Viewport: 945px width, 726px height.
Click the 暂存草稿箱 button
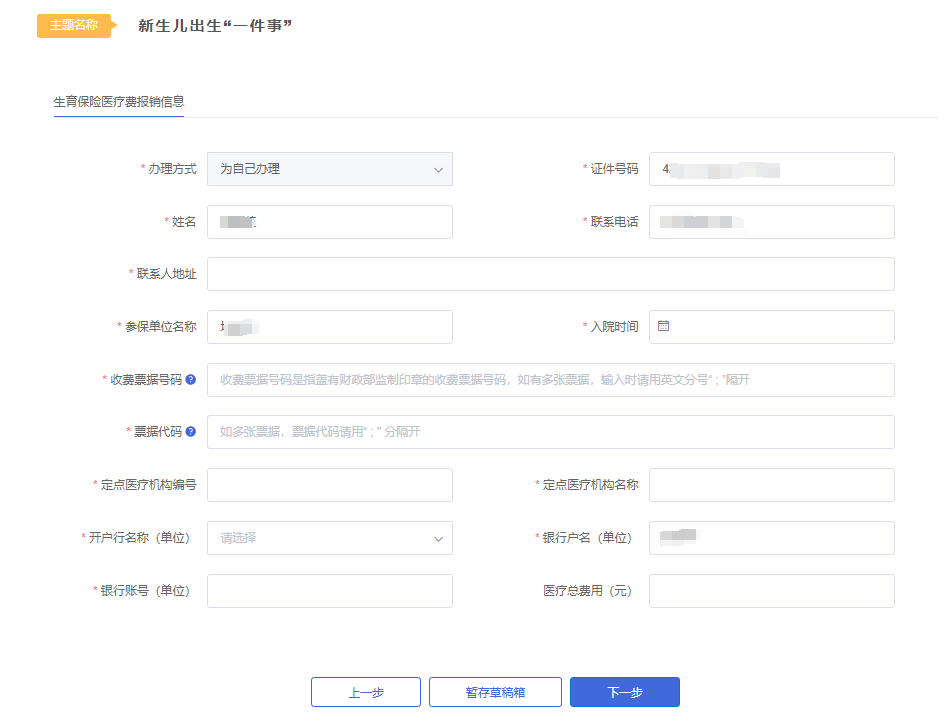point(495,692)
